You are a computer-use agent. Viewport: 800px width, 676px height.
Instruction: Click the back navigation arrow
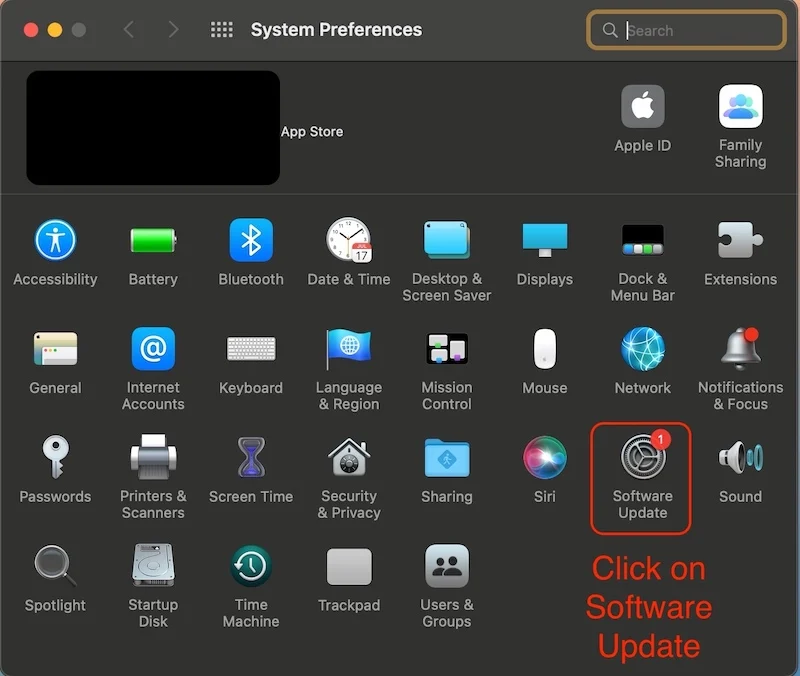129,30
